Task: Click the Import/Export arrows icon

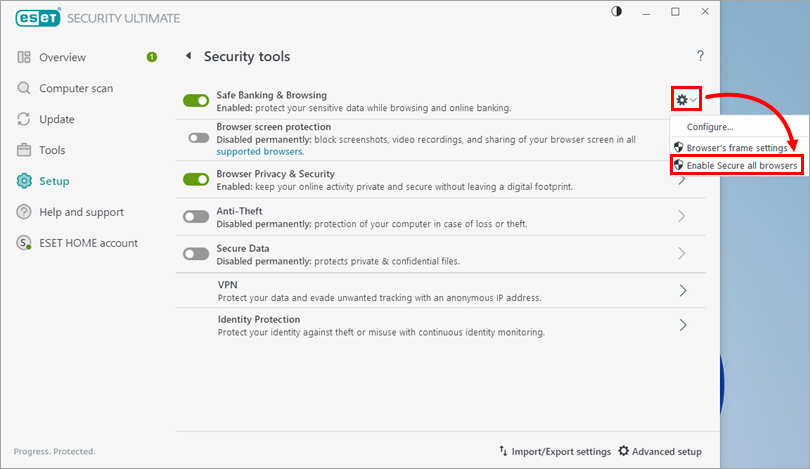Action: pos(503,451)
